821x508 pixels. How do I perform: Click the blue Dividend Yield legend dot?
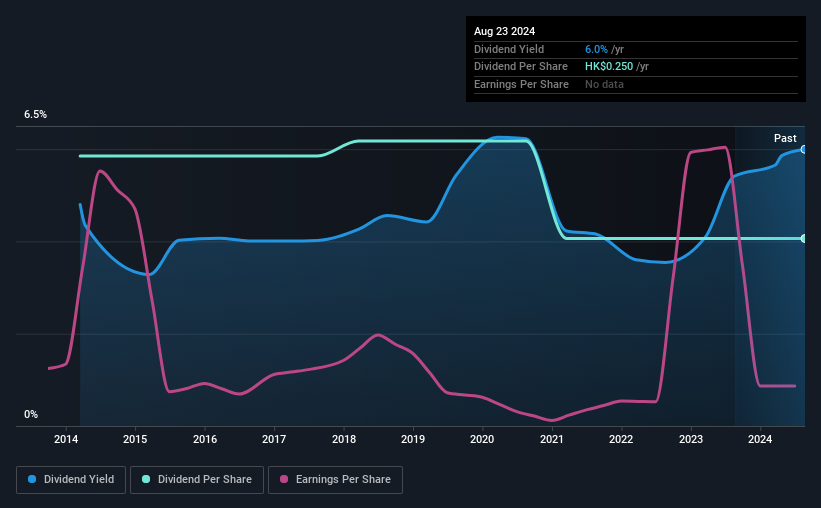click(x=32, y=479)
